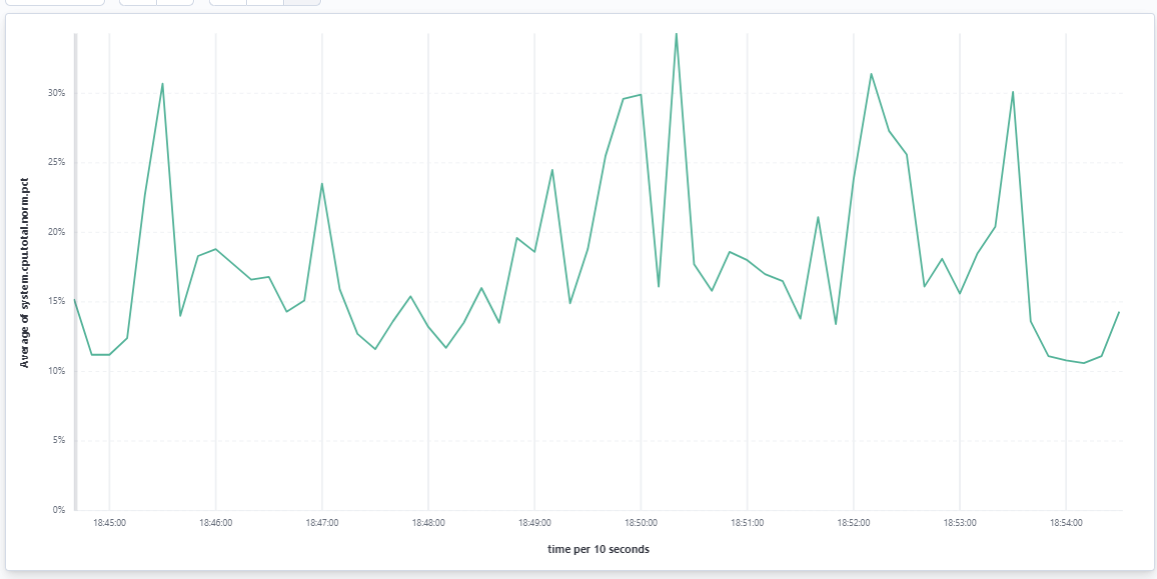
Task: Click the "10%" y-axis tick label
Action: point(58,371)
